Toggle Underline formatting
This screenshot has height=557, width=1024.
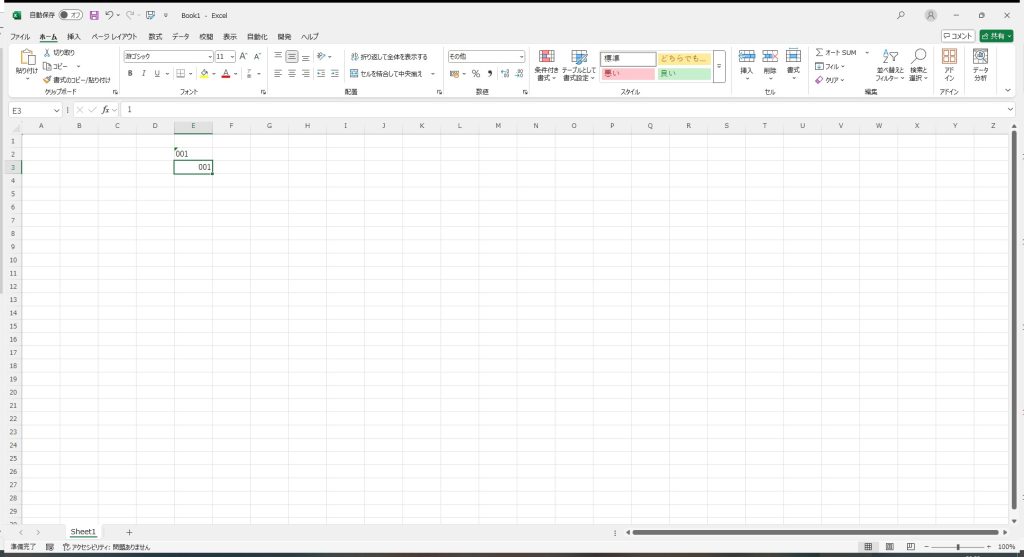point(157,74)
